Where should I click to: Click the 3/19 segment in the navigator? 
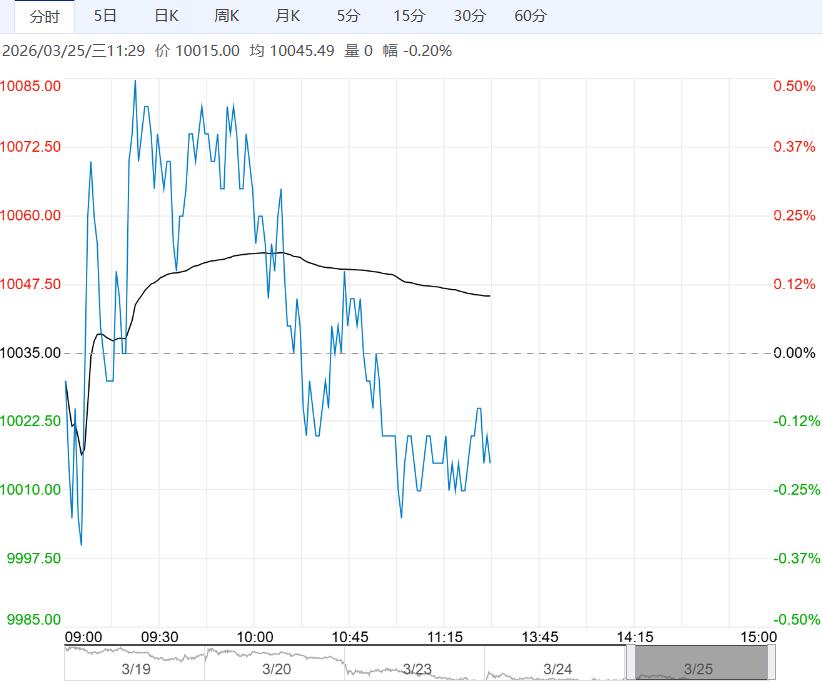(x=134, y=667)
